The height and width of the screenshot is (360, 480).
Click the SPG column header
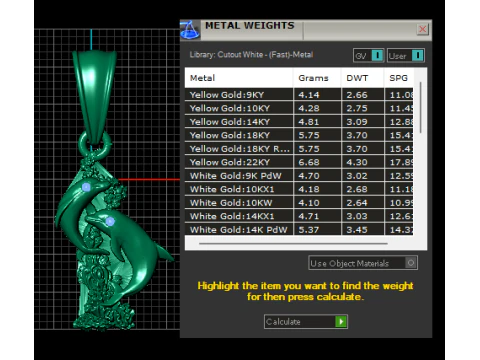pyautogui.click(x=399, y=78)
